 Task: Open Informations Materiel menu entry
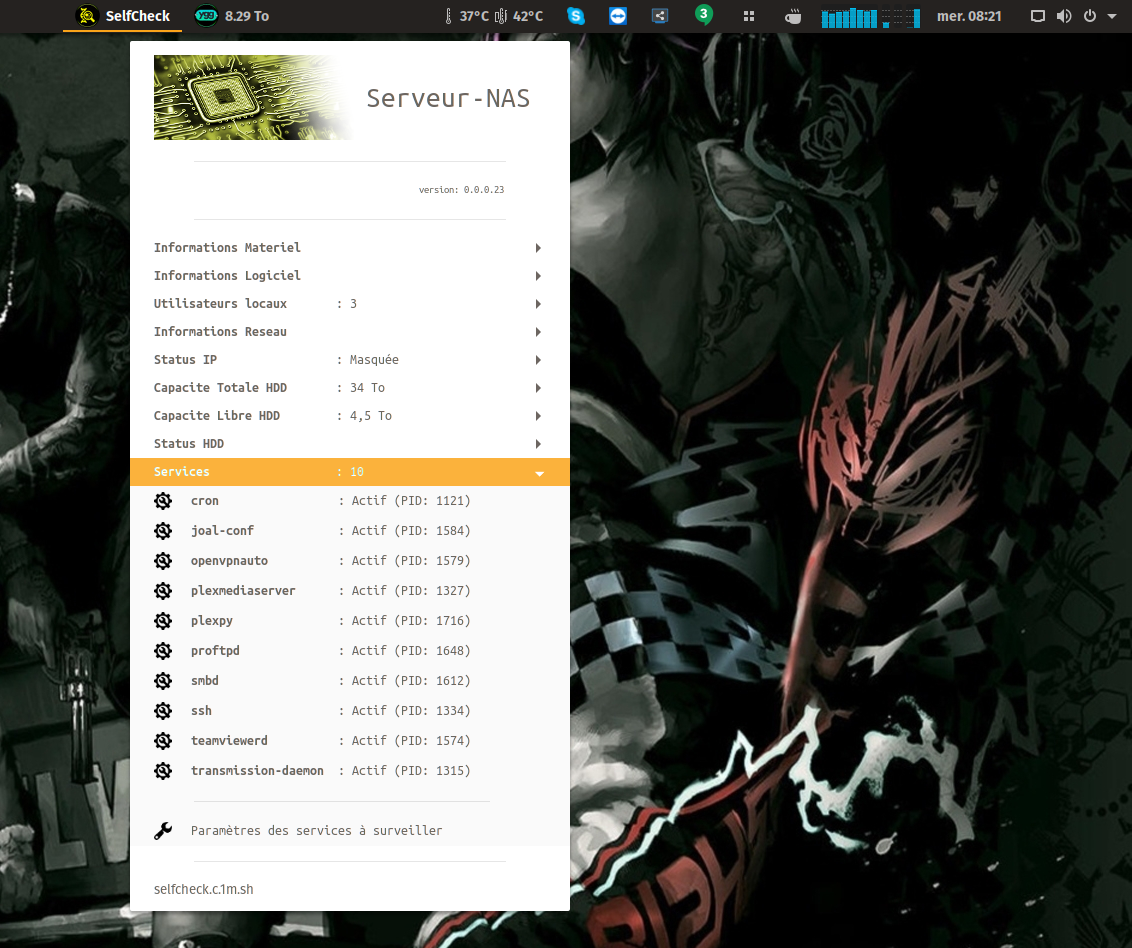tap(349, 248)
